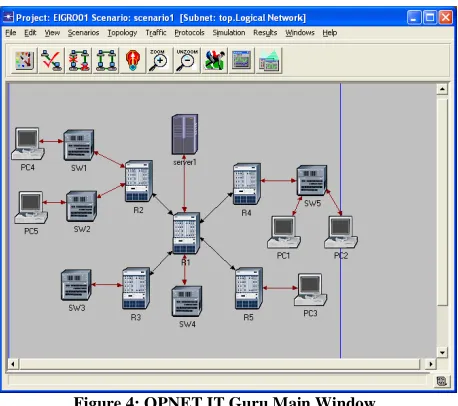The height and width of the screenshot is (406, 458).
Task: Click the vertical scrollbar thumb
Action: click(x=442, y=202)
